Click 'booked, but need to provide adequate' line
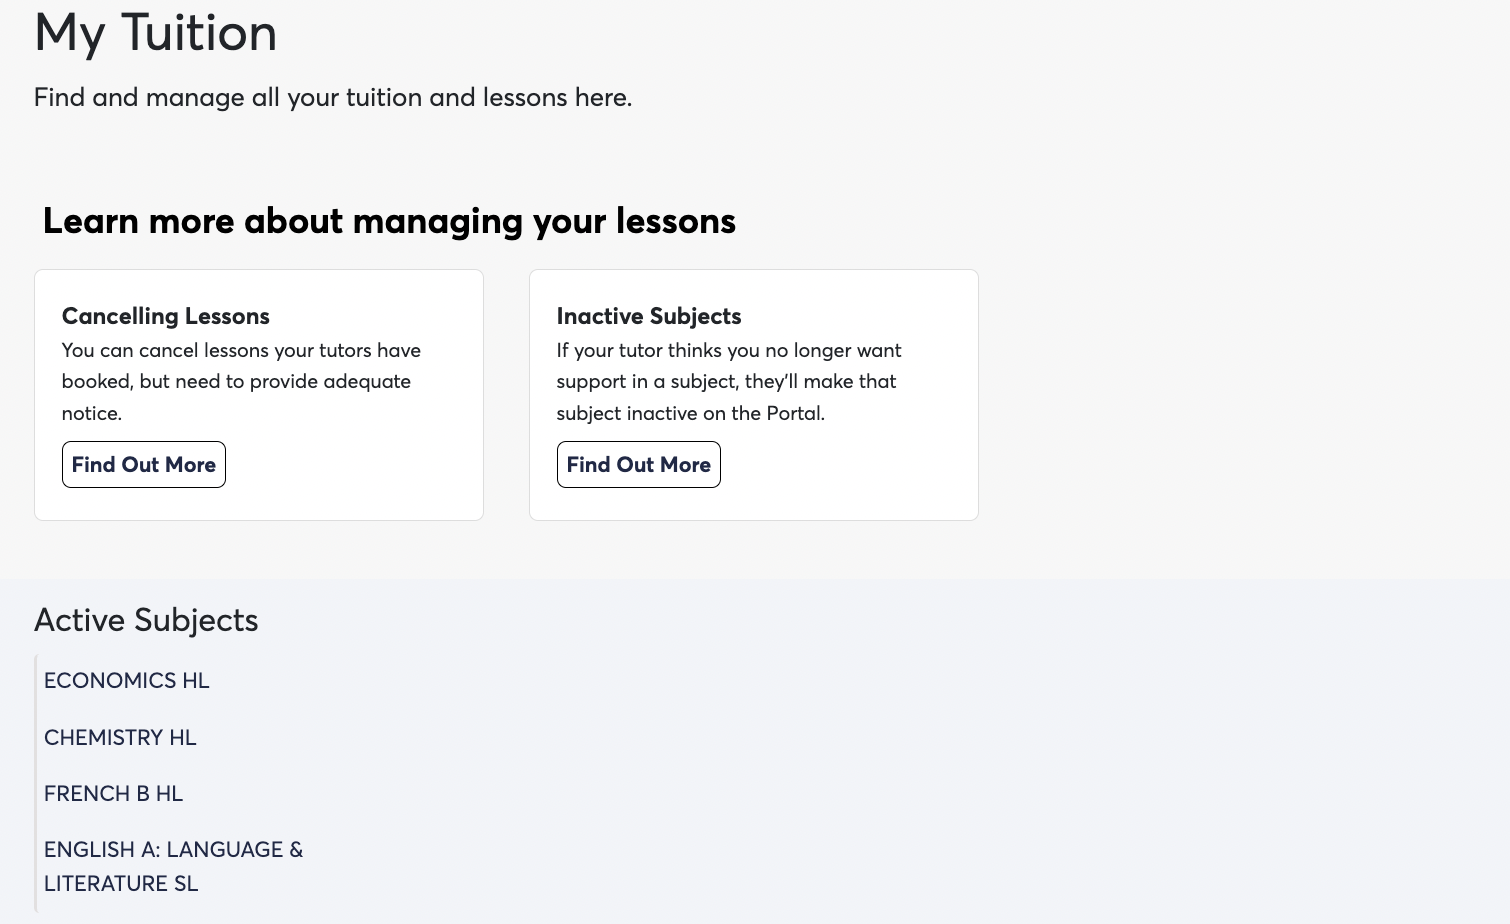1510x924 pixels. 236,382
